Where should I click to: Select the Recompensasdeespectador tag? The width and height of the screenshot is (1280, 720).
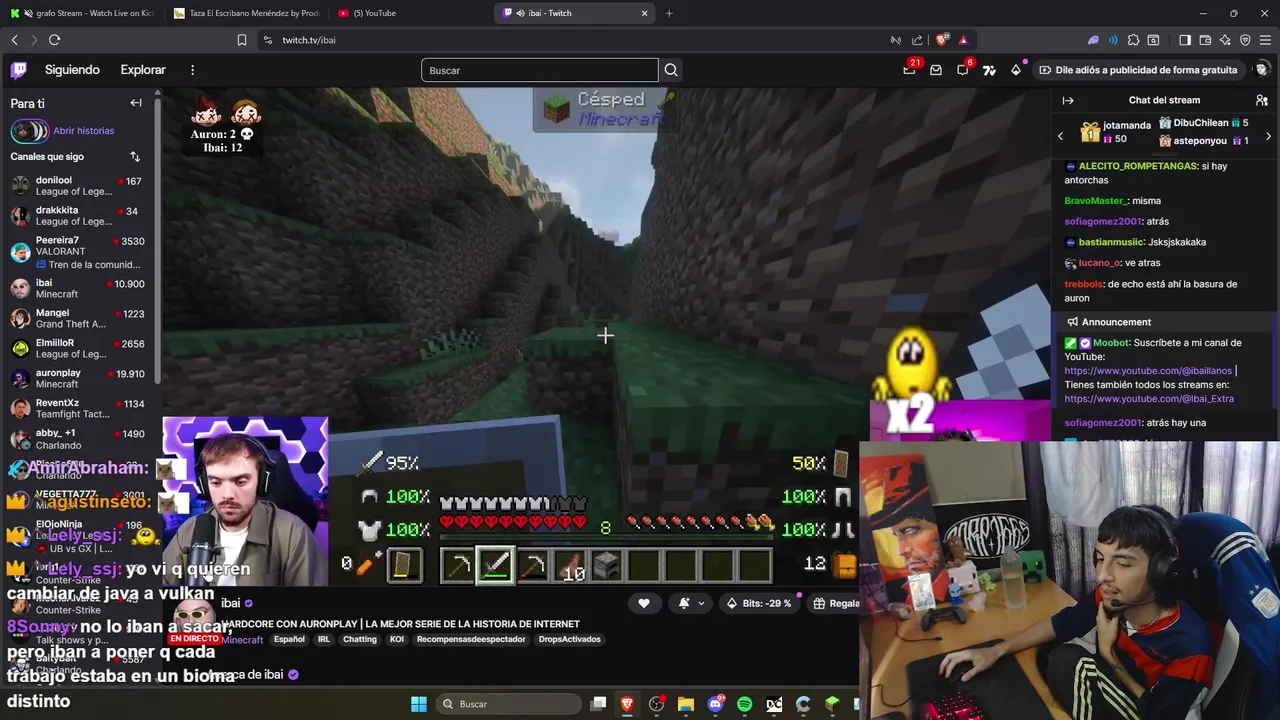[x=471, y=640]
